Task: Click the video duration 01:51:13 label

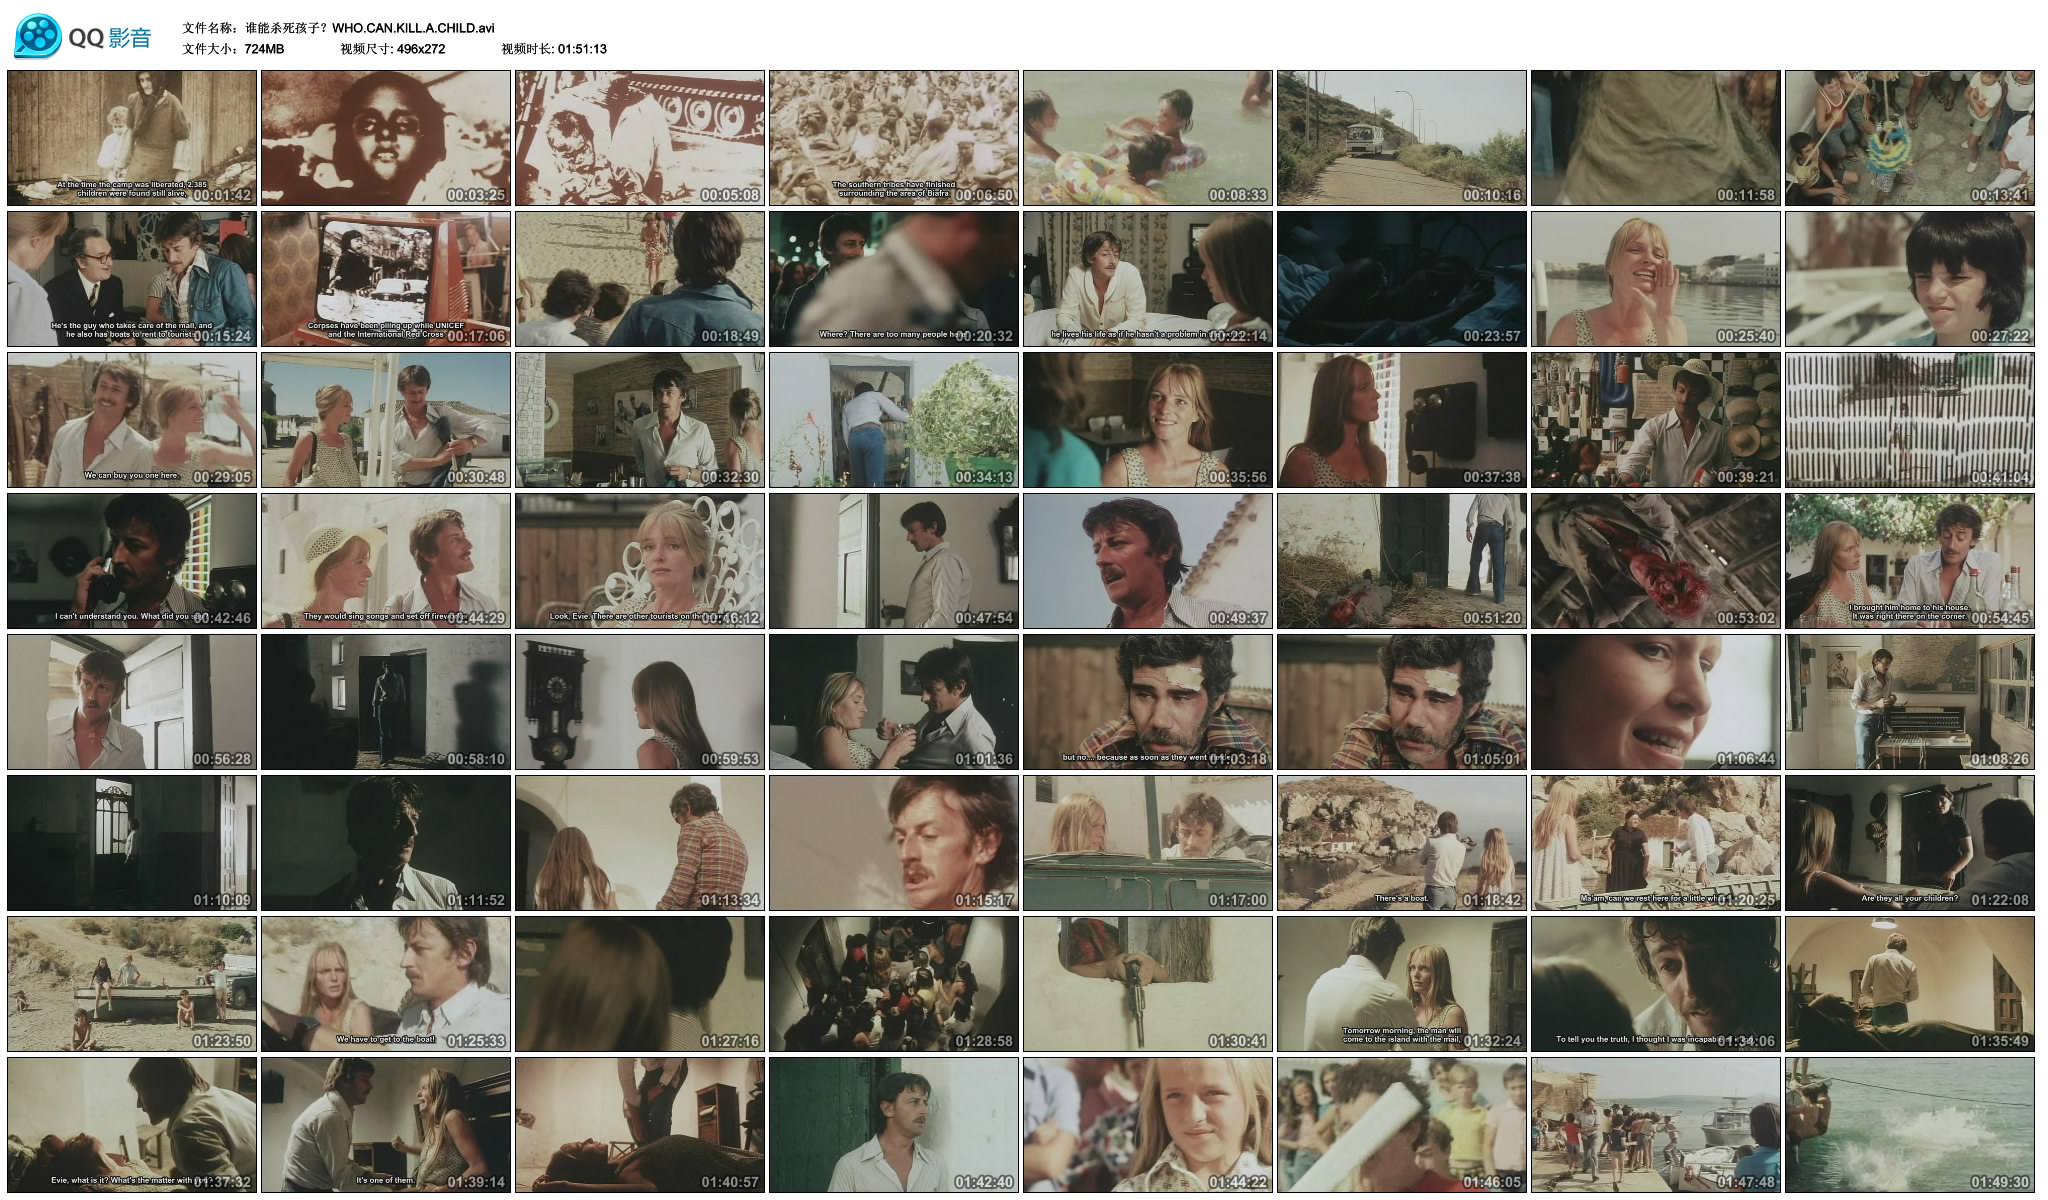Action: [x=581, y=49]
